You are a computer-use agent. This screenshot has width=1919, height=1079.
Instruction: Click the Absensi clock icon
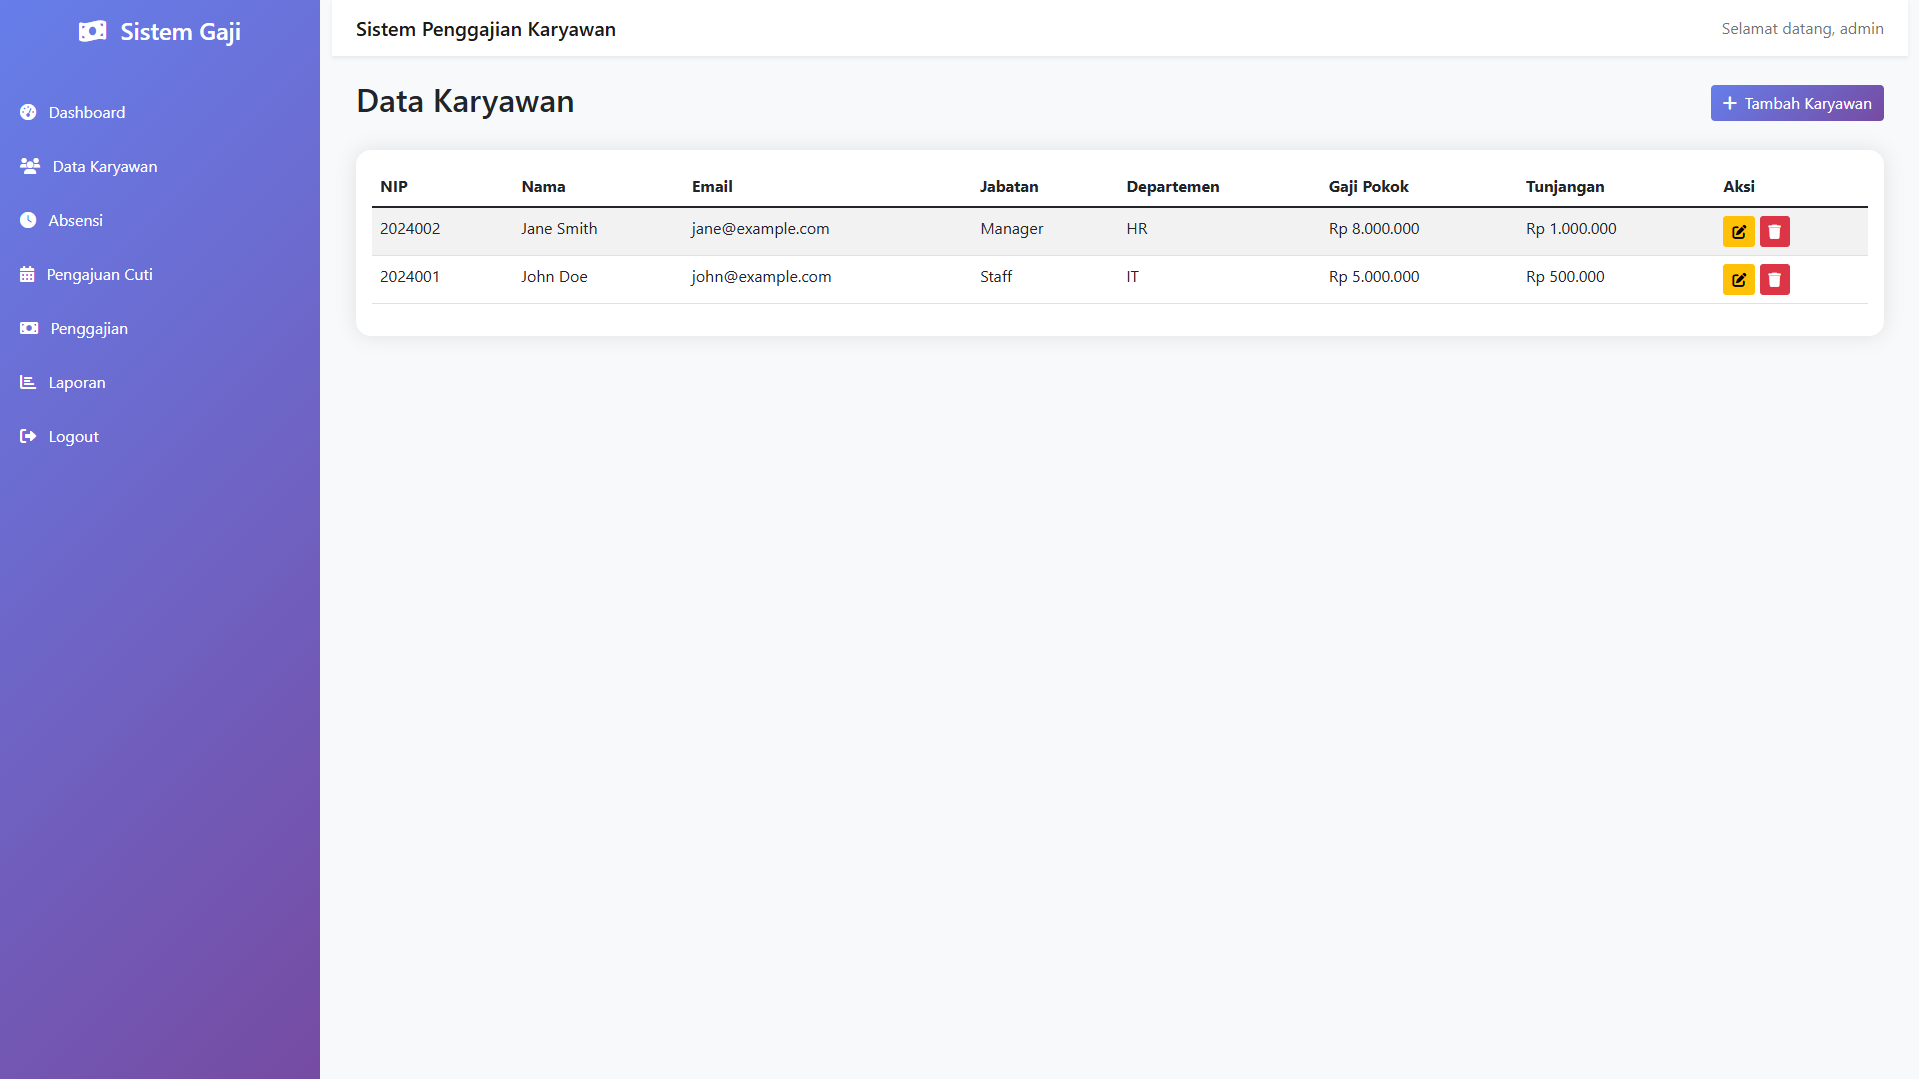point(28,221)
